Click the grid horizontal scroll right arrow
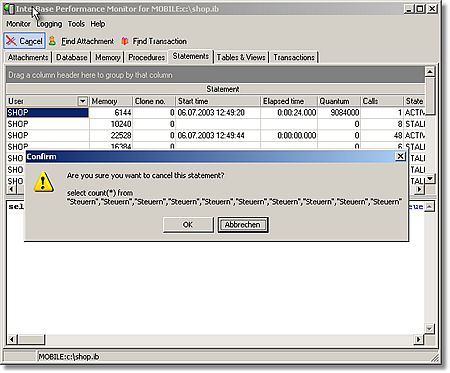450x373 pixels. [419, 189]
